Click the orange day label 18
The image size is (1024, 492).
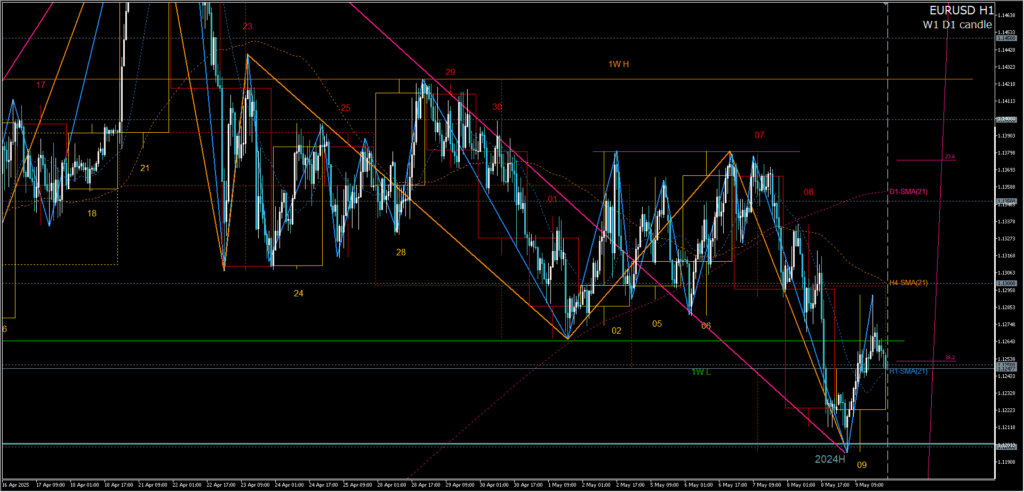point(92,213)
